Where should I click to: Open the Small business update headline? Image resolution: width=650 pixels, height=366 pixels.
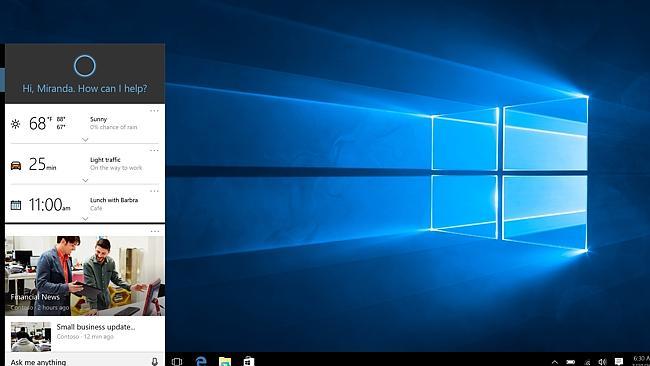[96, 327]
